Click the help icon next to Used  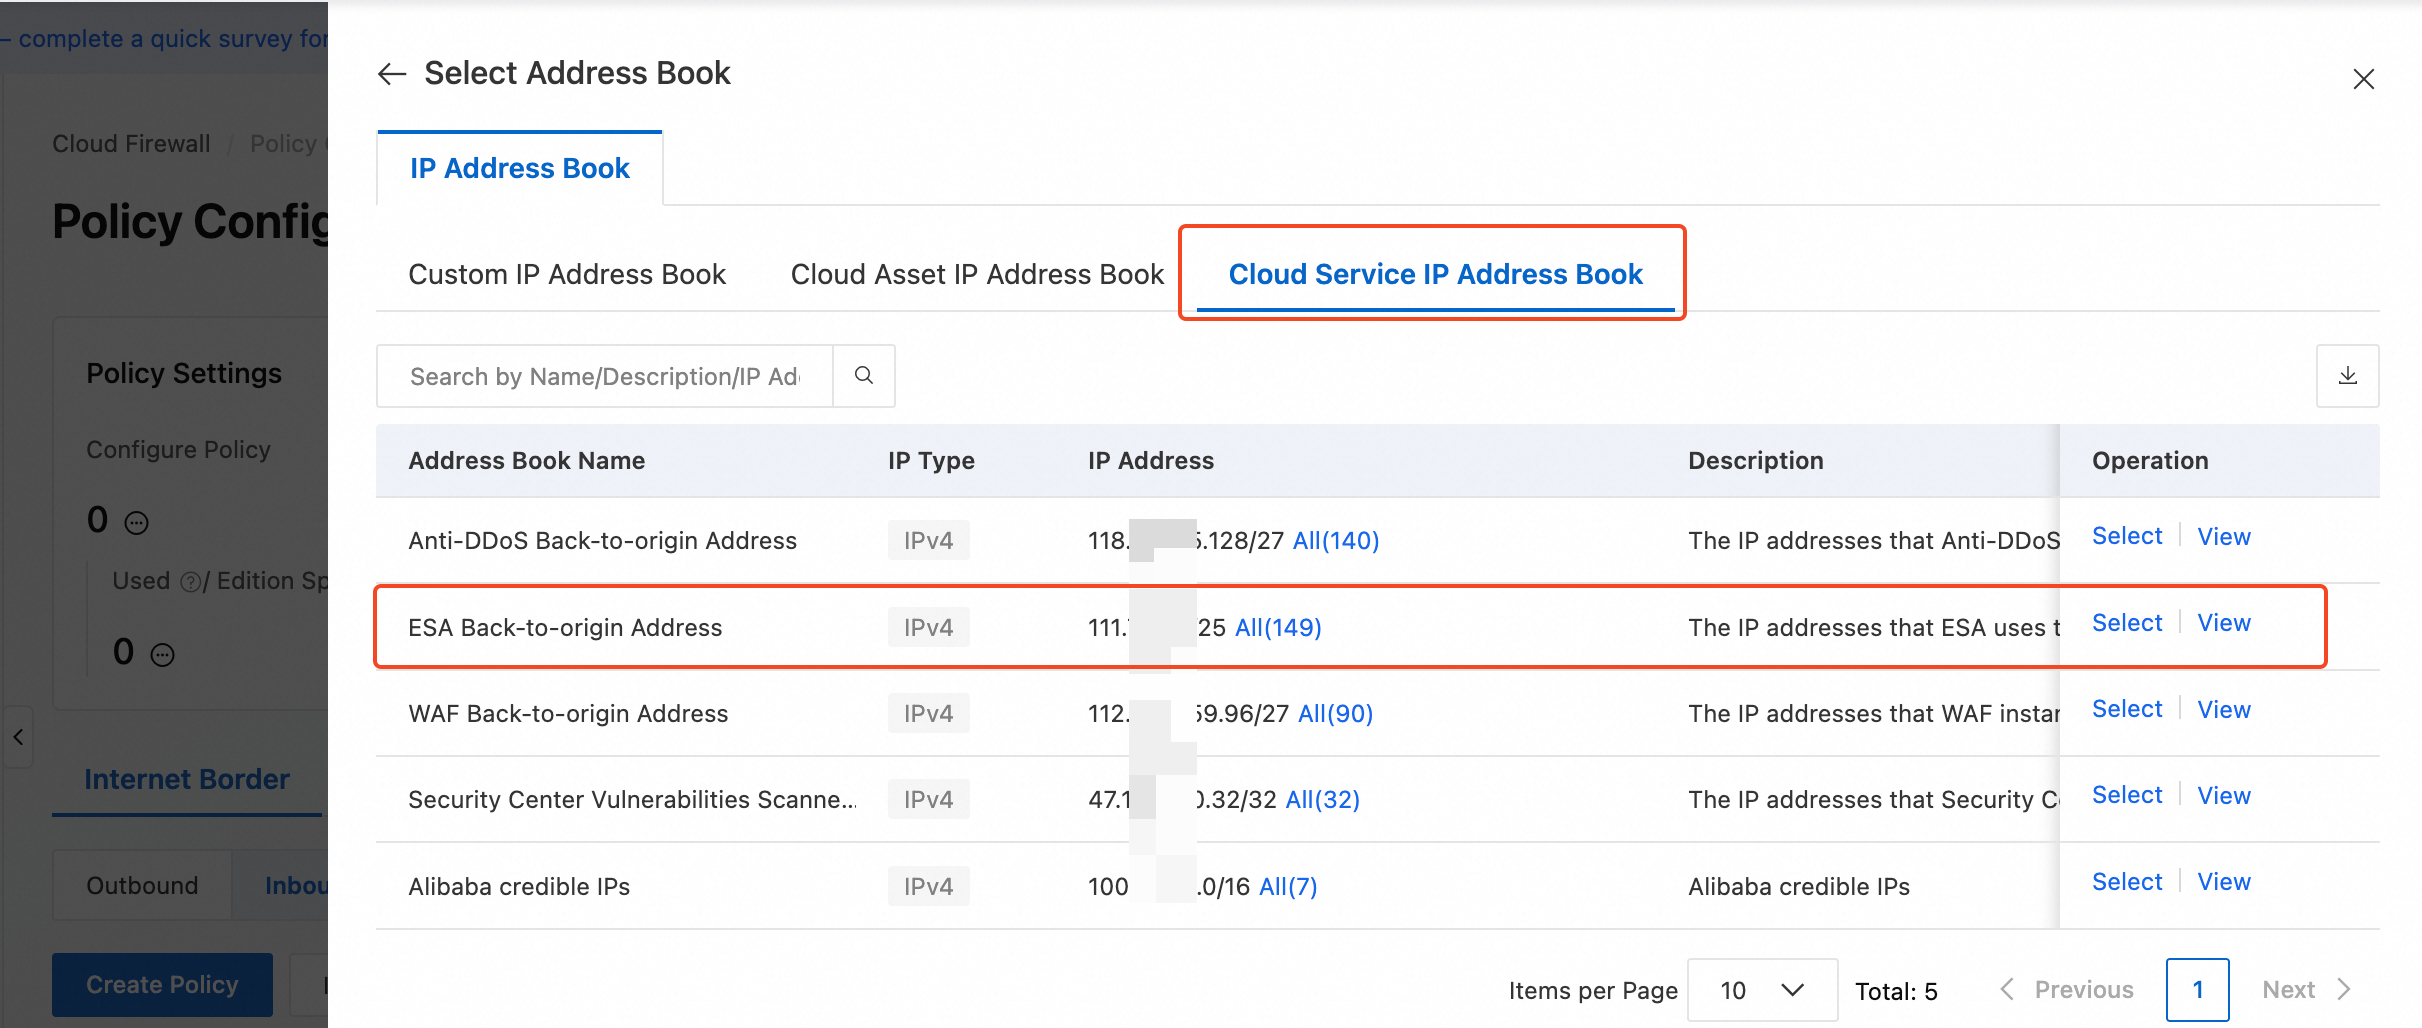(190, 582)
